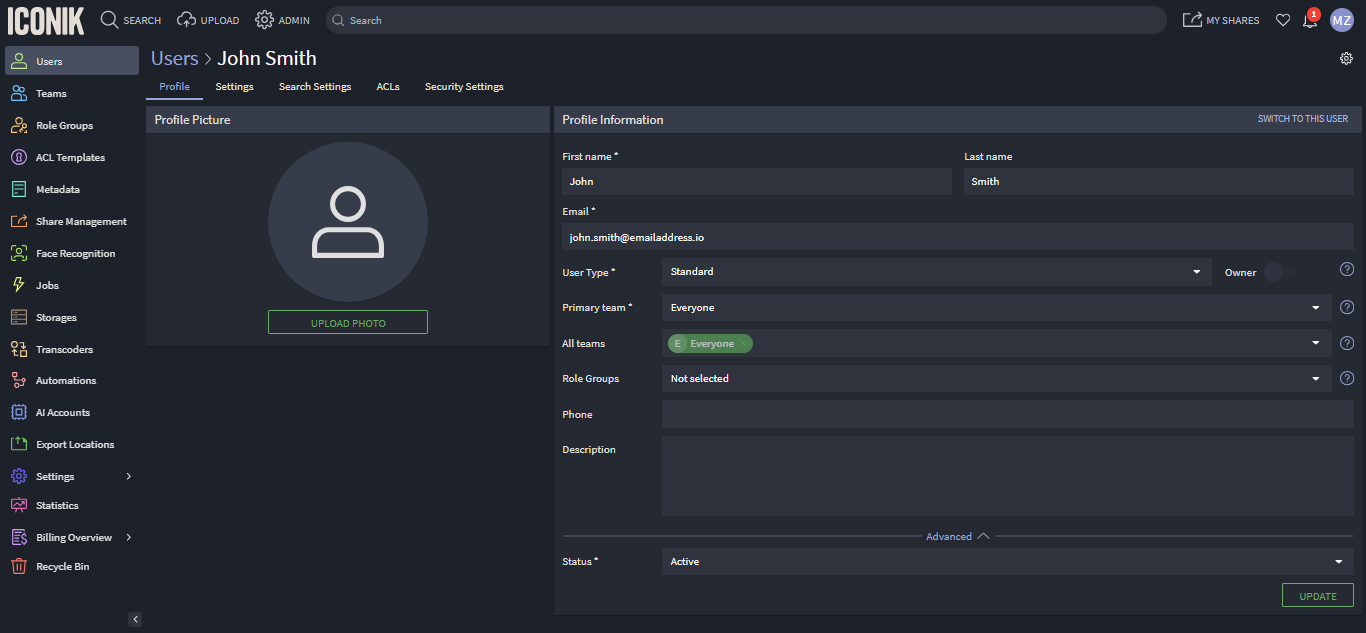Open the Recycle Bin
The image size is (1366, 633).
62,567
